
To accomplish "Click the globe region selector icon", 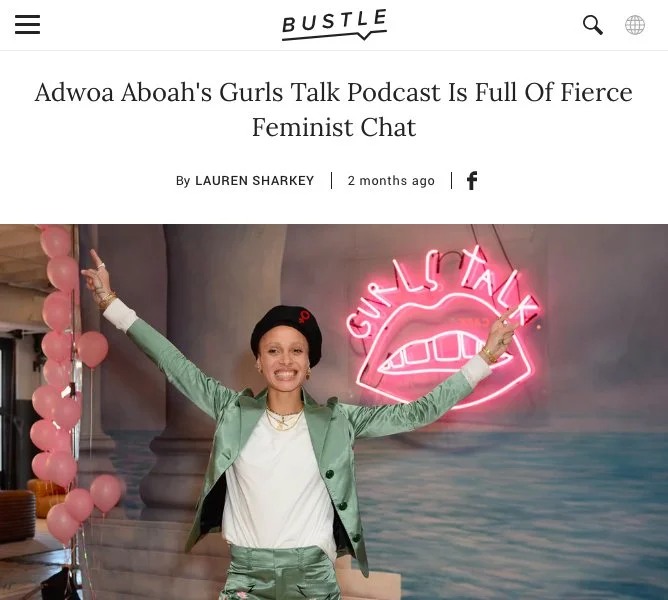I will coord(635,25).
